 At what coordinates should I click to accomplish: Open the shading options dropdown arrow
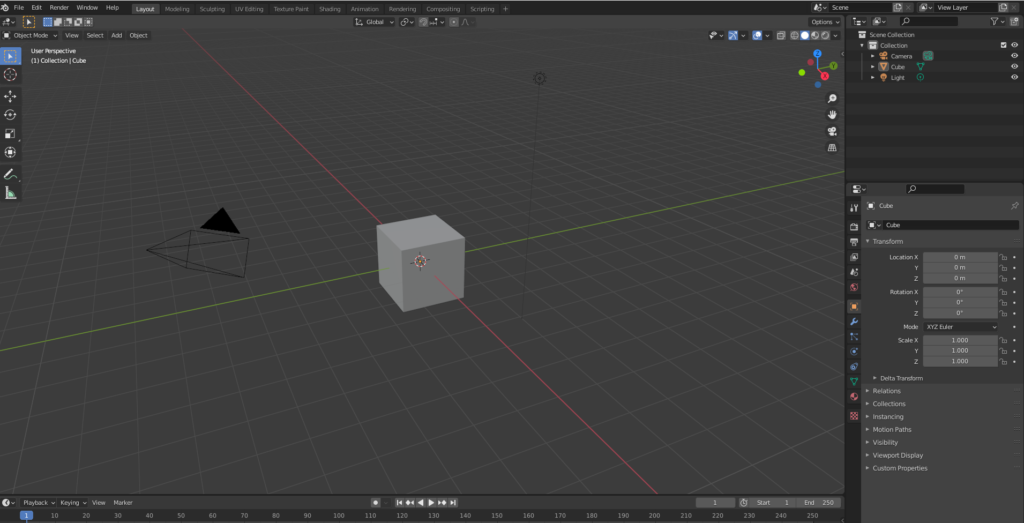pos(837,35)
